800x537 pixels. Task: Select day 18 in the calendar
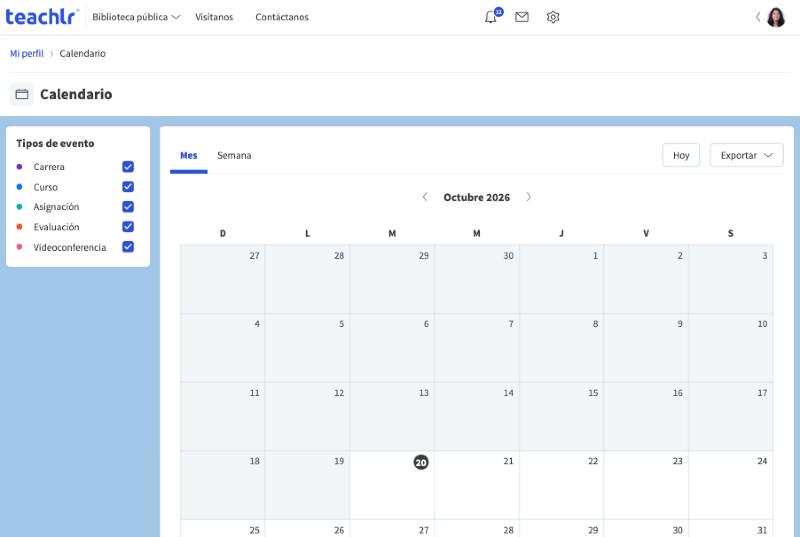[x=222, y=485]
